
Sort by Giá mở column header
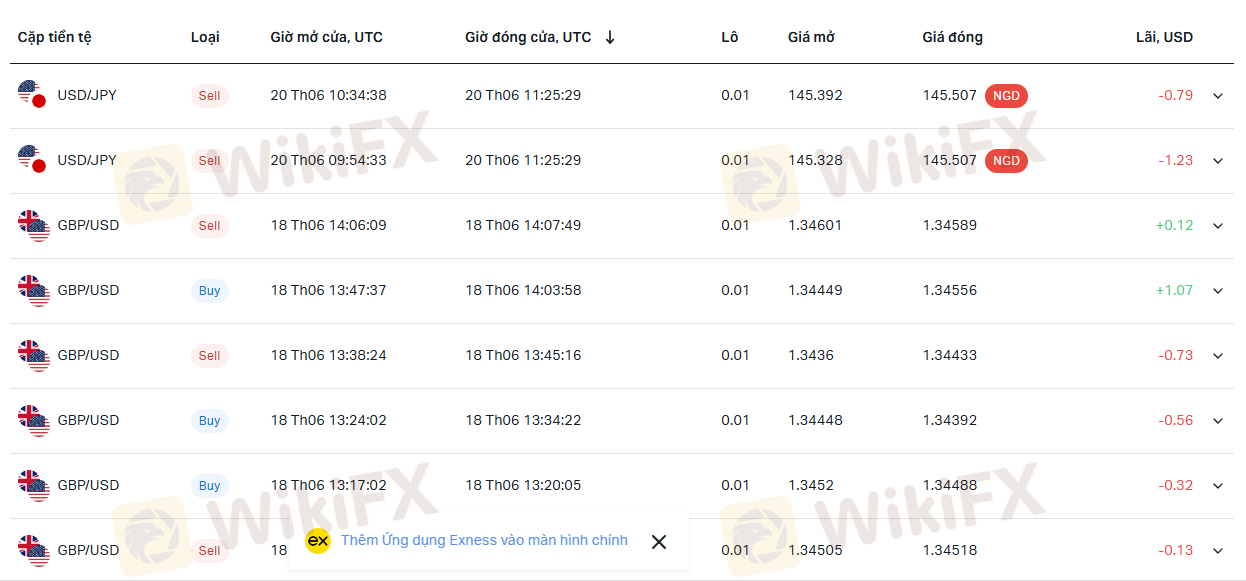point(811,37)
